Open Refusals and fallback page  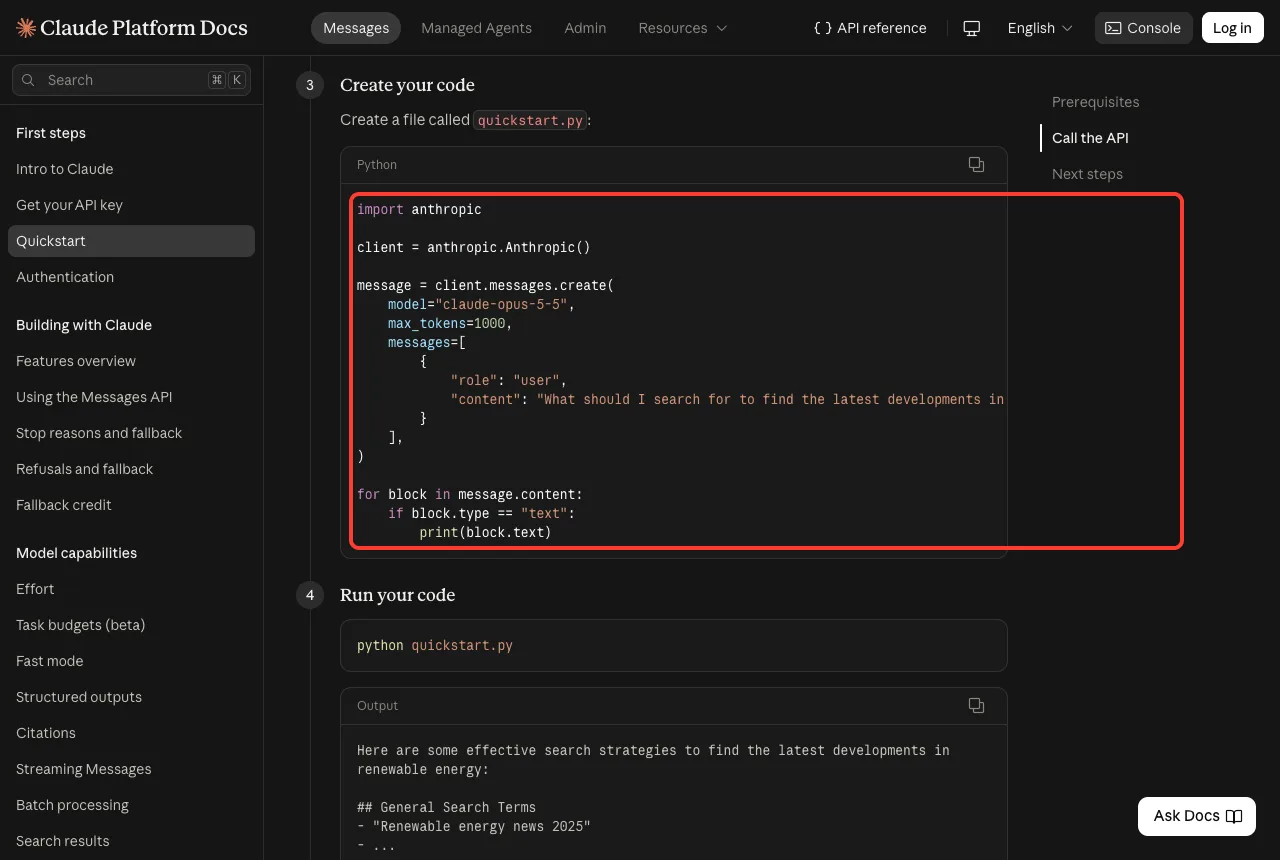pyautogui.click(x=85, y=469)
